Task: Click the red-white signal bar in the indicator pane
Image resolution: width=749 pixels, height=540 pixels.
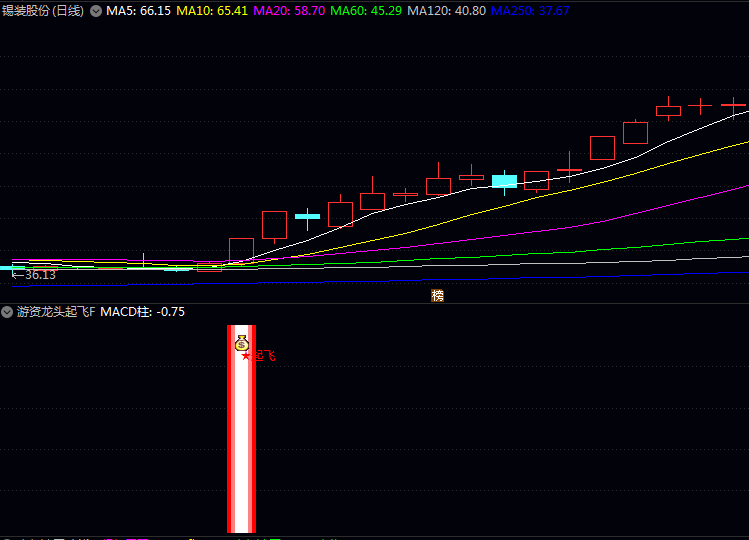Action: [x=242, y=429]
